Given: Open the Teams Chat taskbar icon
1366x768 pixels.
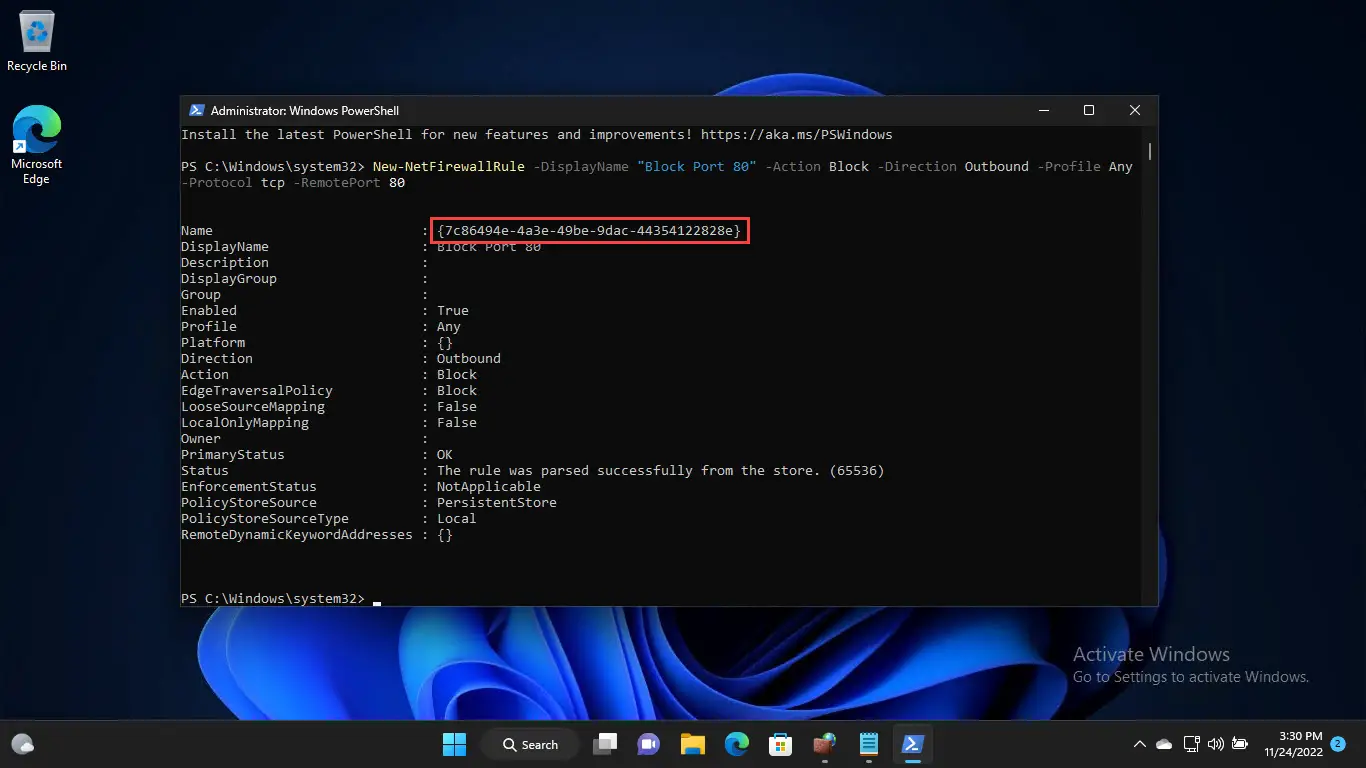Looking at the screenshot, I should pyautogui.click(x=648, y=744).
